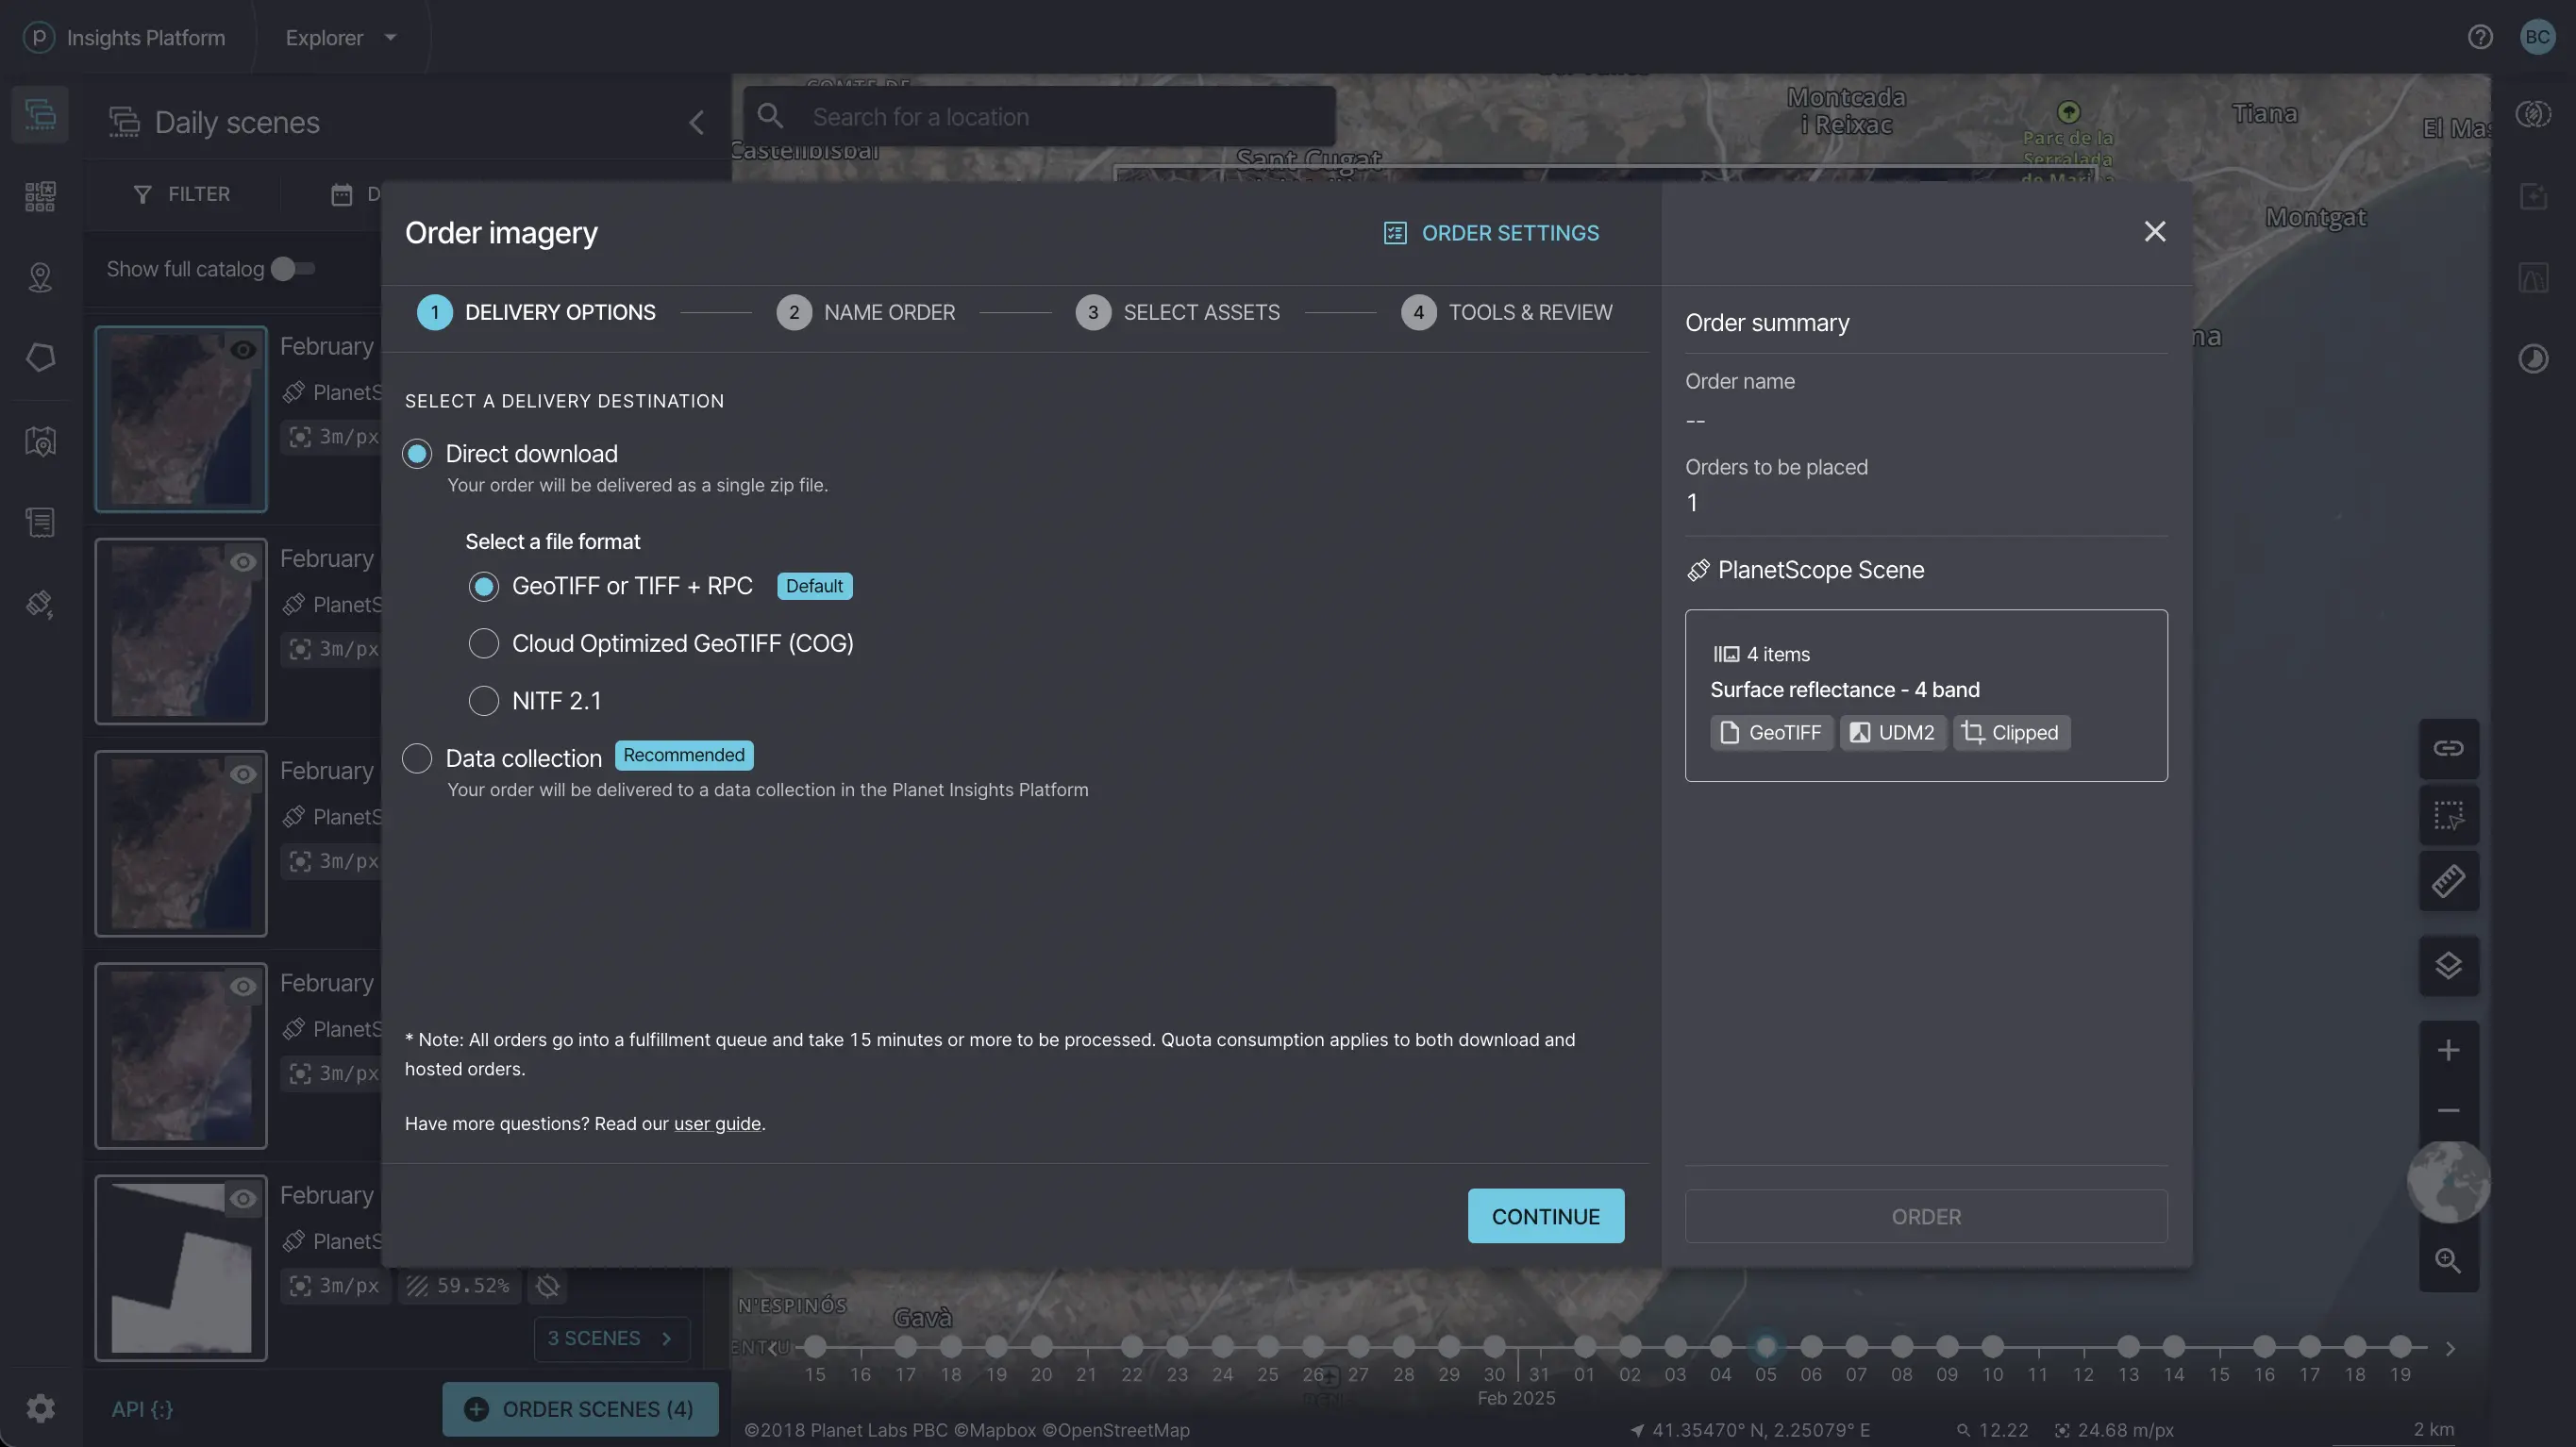
Task: Click the CONTINUE button
Action: (1545, 1217)
